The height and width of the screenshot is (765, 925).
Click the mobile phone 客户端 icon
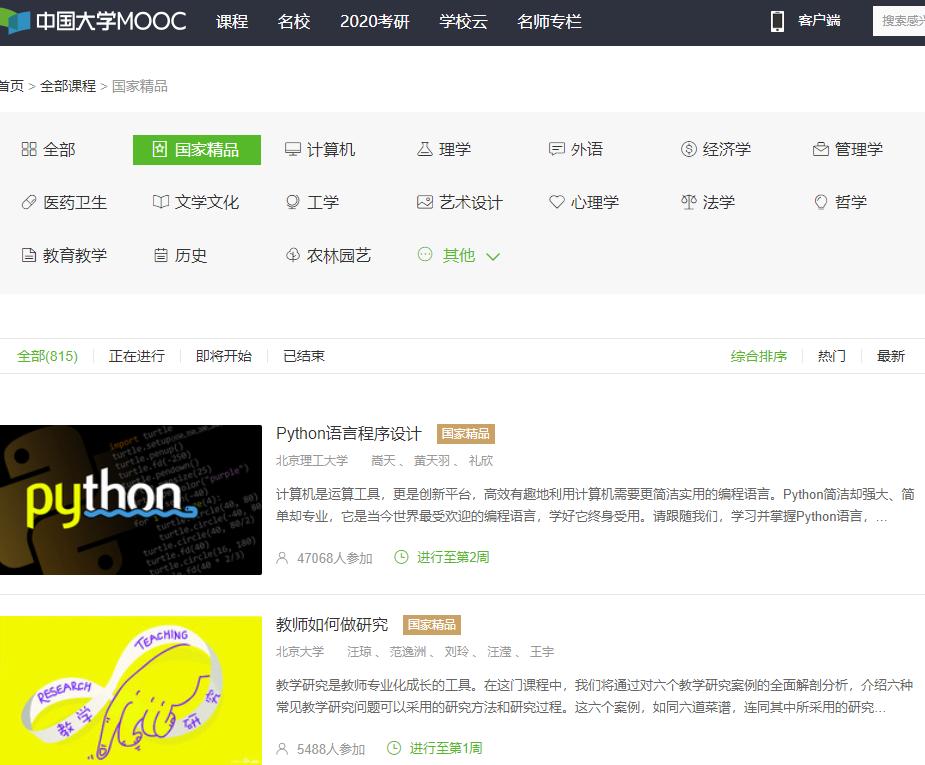pyautogui.click(x=777, y=21)
